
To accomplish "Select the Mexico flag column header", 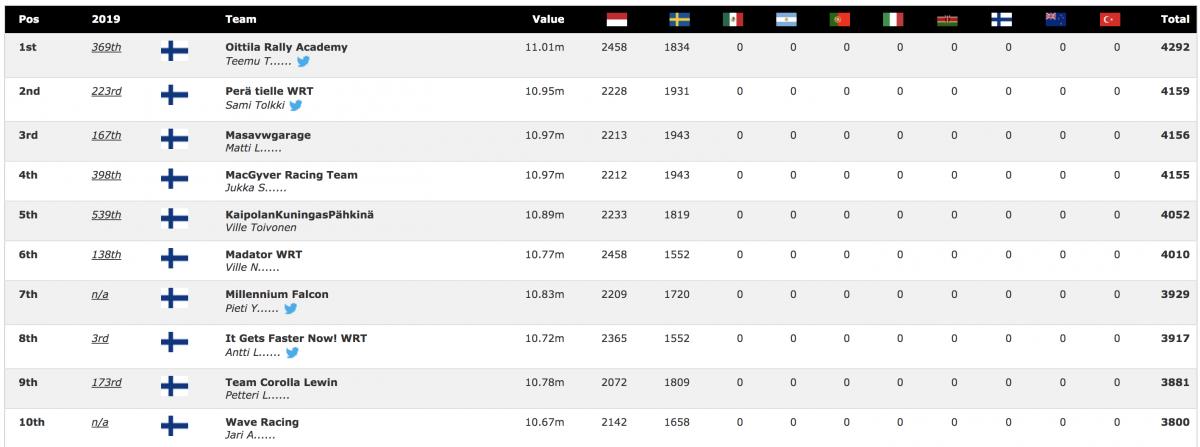I will click(733, 19).
